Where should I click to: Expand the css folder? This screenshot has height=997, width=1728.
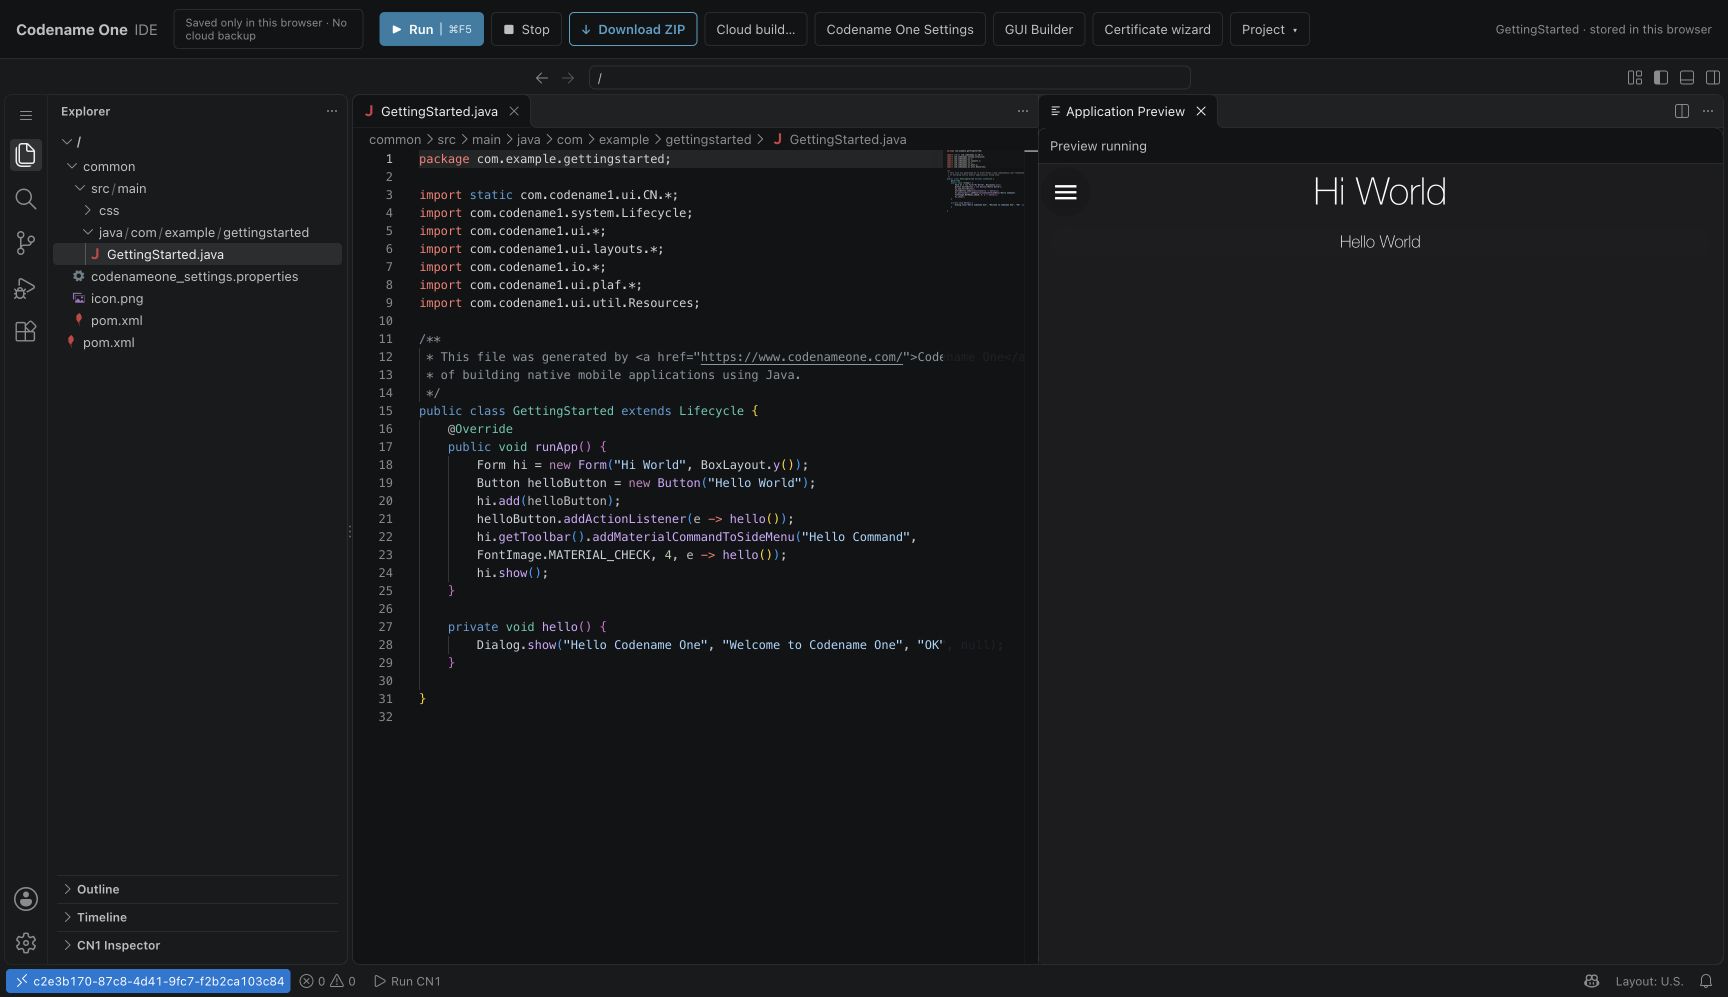click(x=88, y=210)
